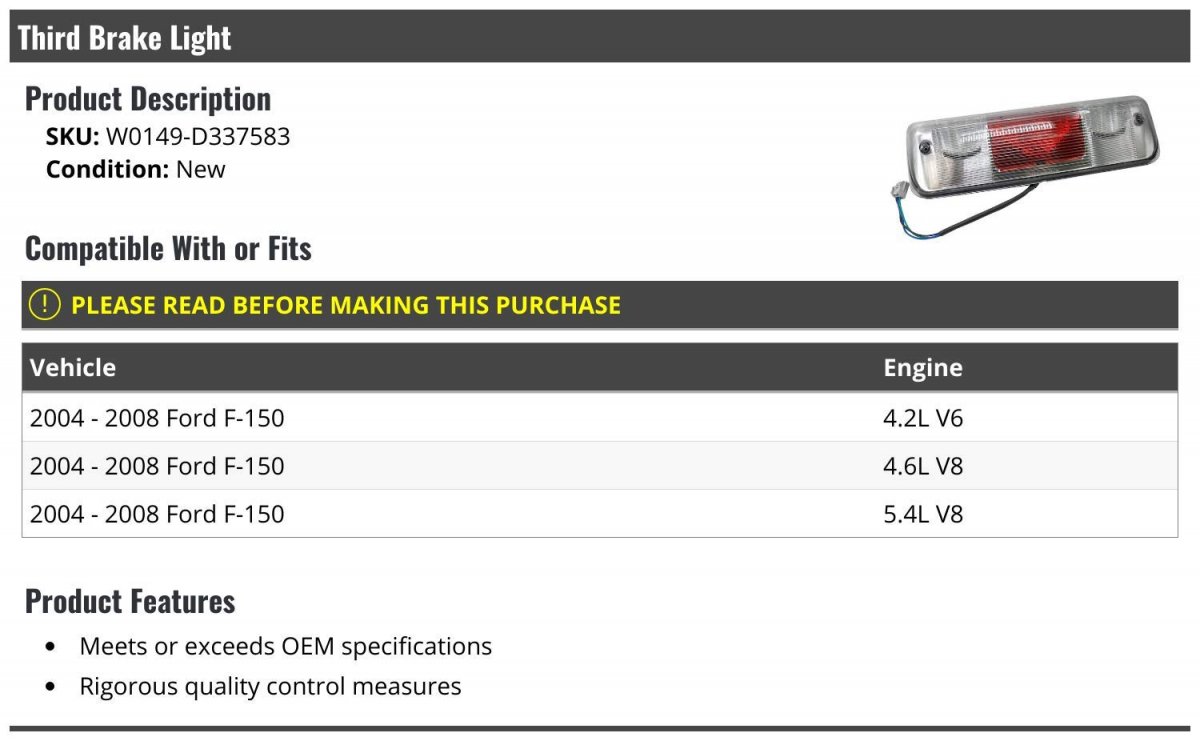Click the Rigorous quality control measures bullet

[x=271, y=686]
